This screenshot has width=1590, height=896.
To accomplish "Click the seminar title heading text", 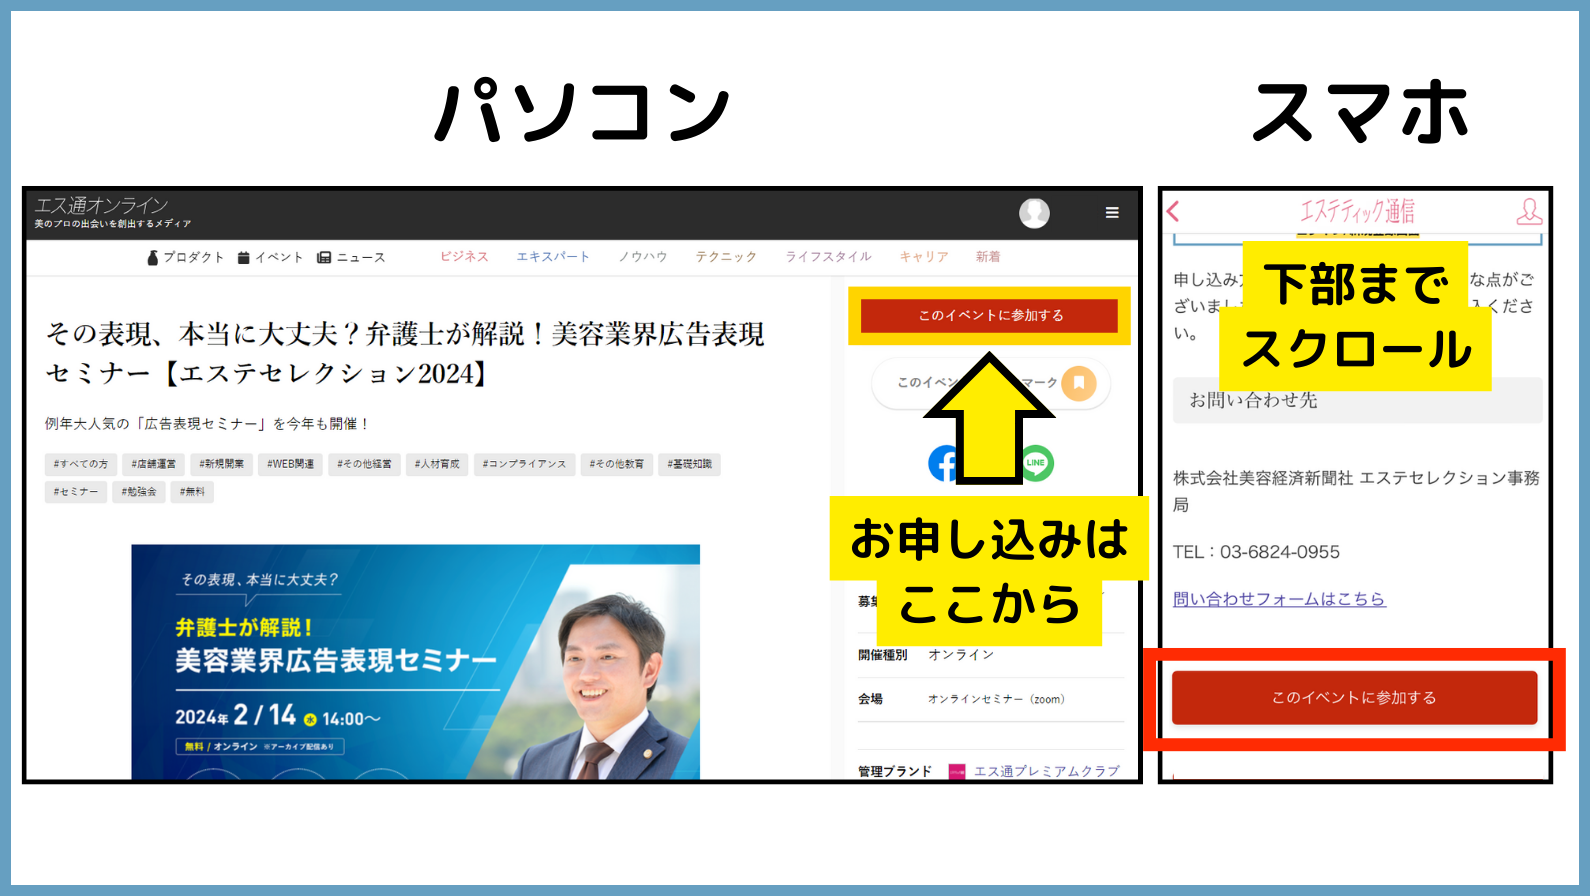I will click(x=404, y=353).
